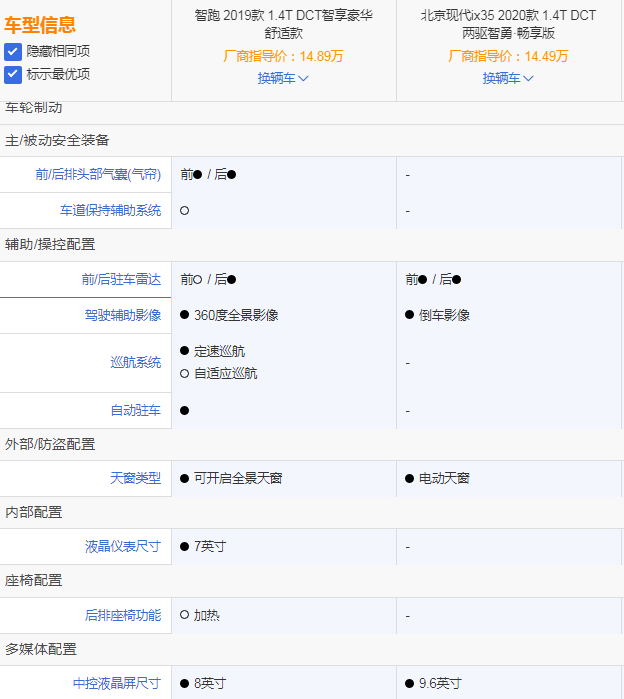Click the 天窗类型 parameter link
Image resolution: width=624 pixels, height=699 pixels.
point(135,478)
